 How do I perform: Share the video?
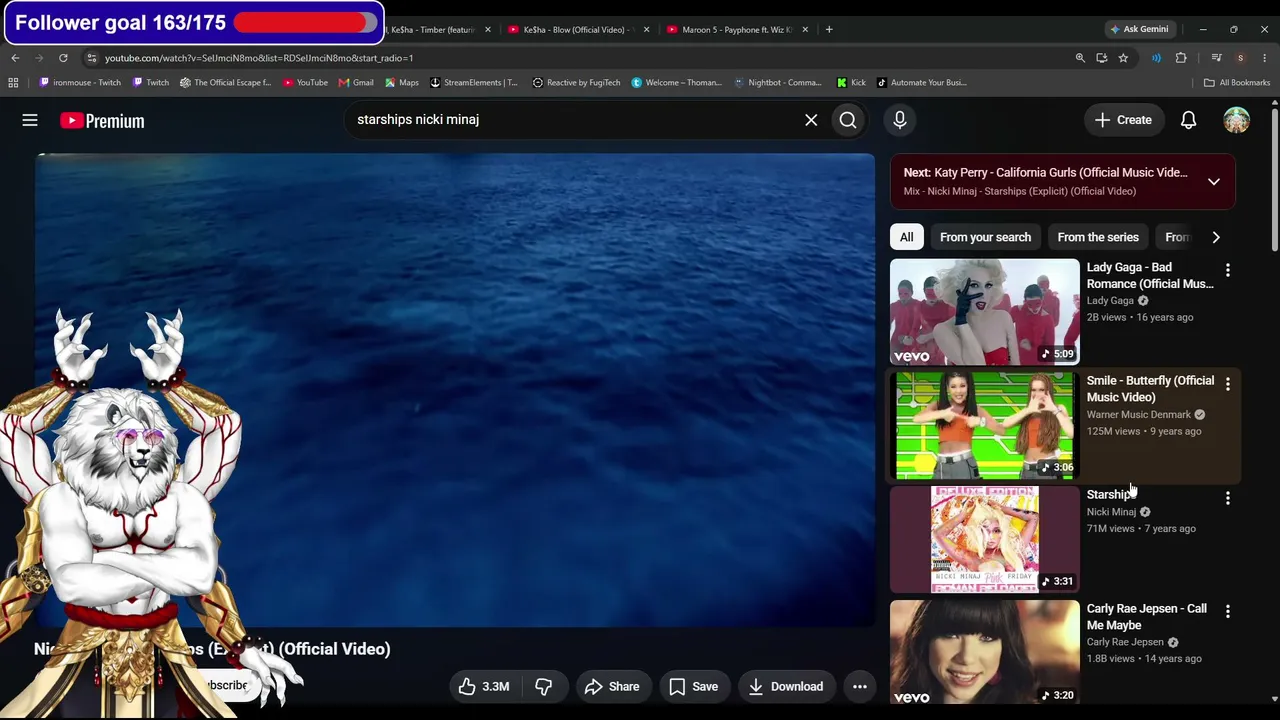pos(611,687)
